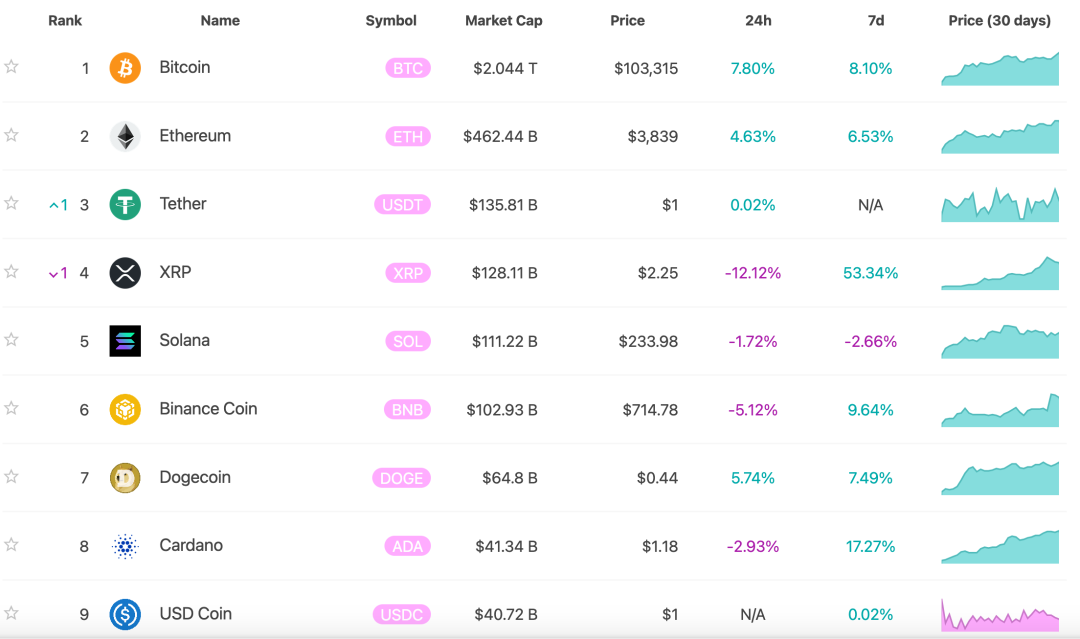The height and width of the screenshot is (639, 1080).
Task: Sort by the 24h change column
Action: (x=758, y=20)
